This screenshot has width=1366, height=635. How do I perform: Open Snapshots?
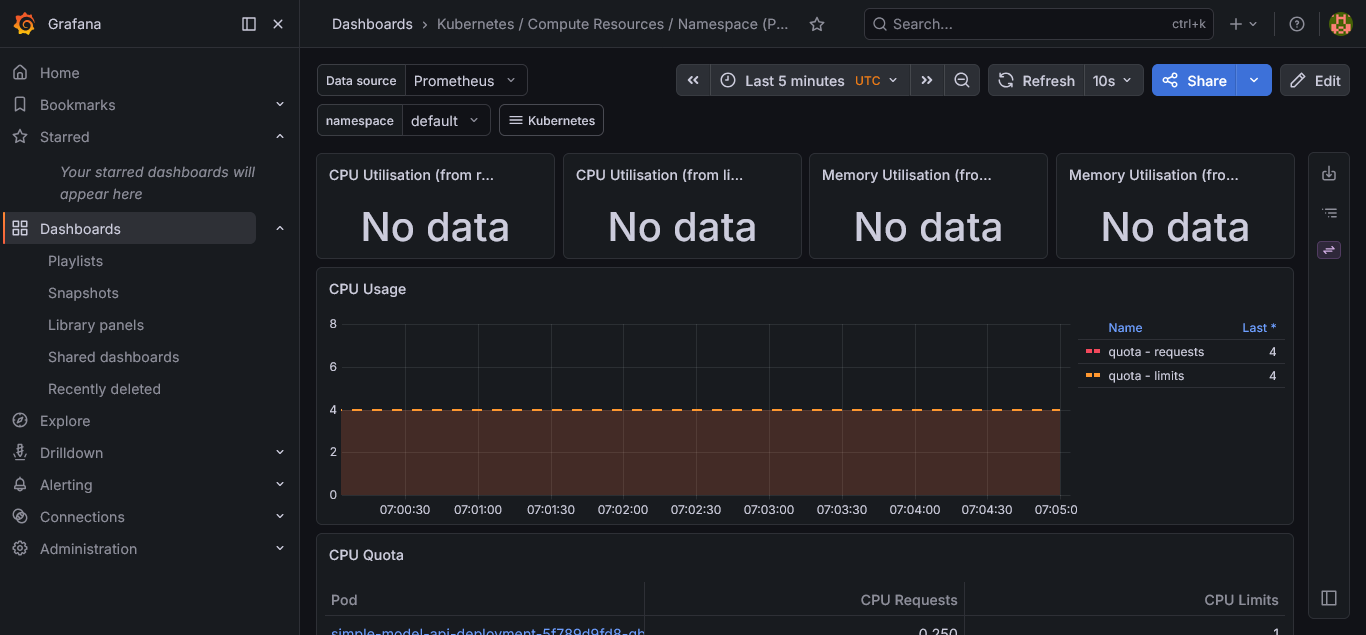tap(83, 293)
